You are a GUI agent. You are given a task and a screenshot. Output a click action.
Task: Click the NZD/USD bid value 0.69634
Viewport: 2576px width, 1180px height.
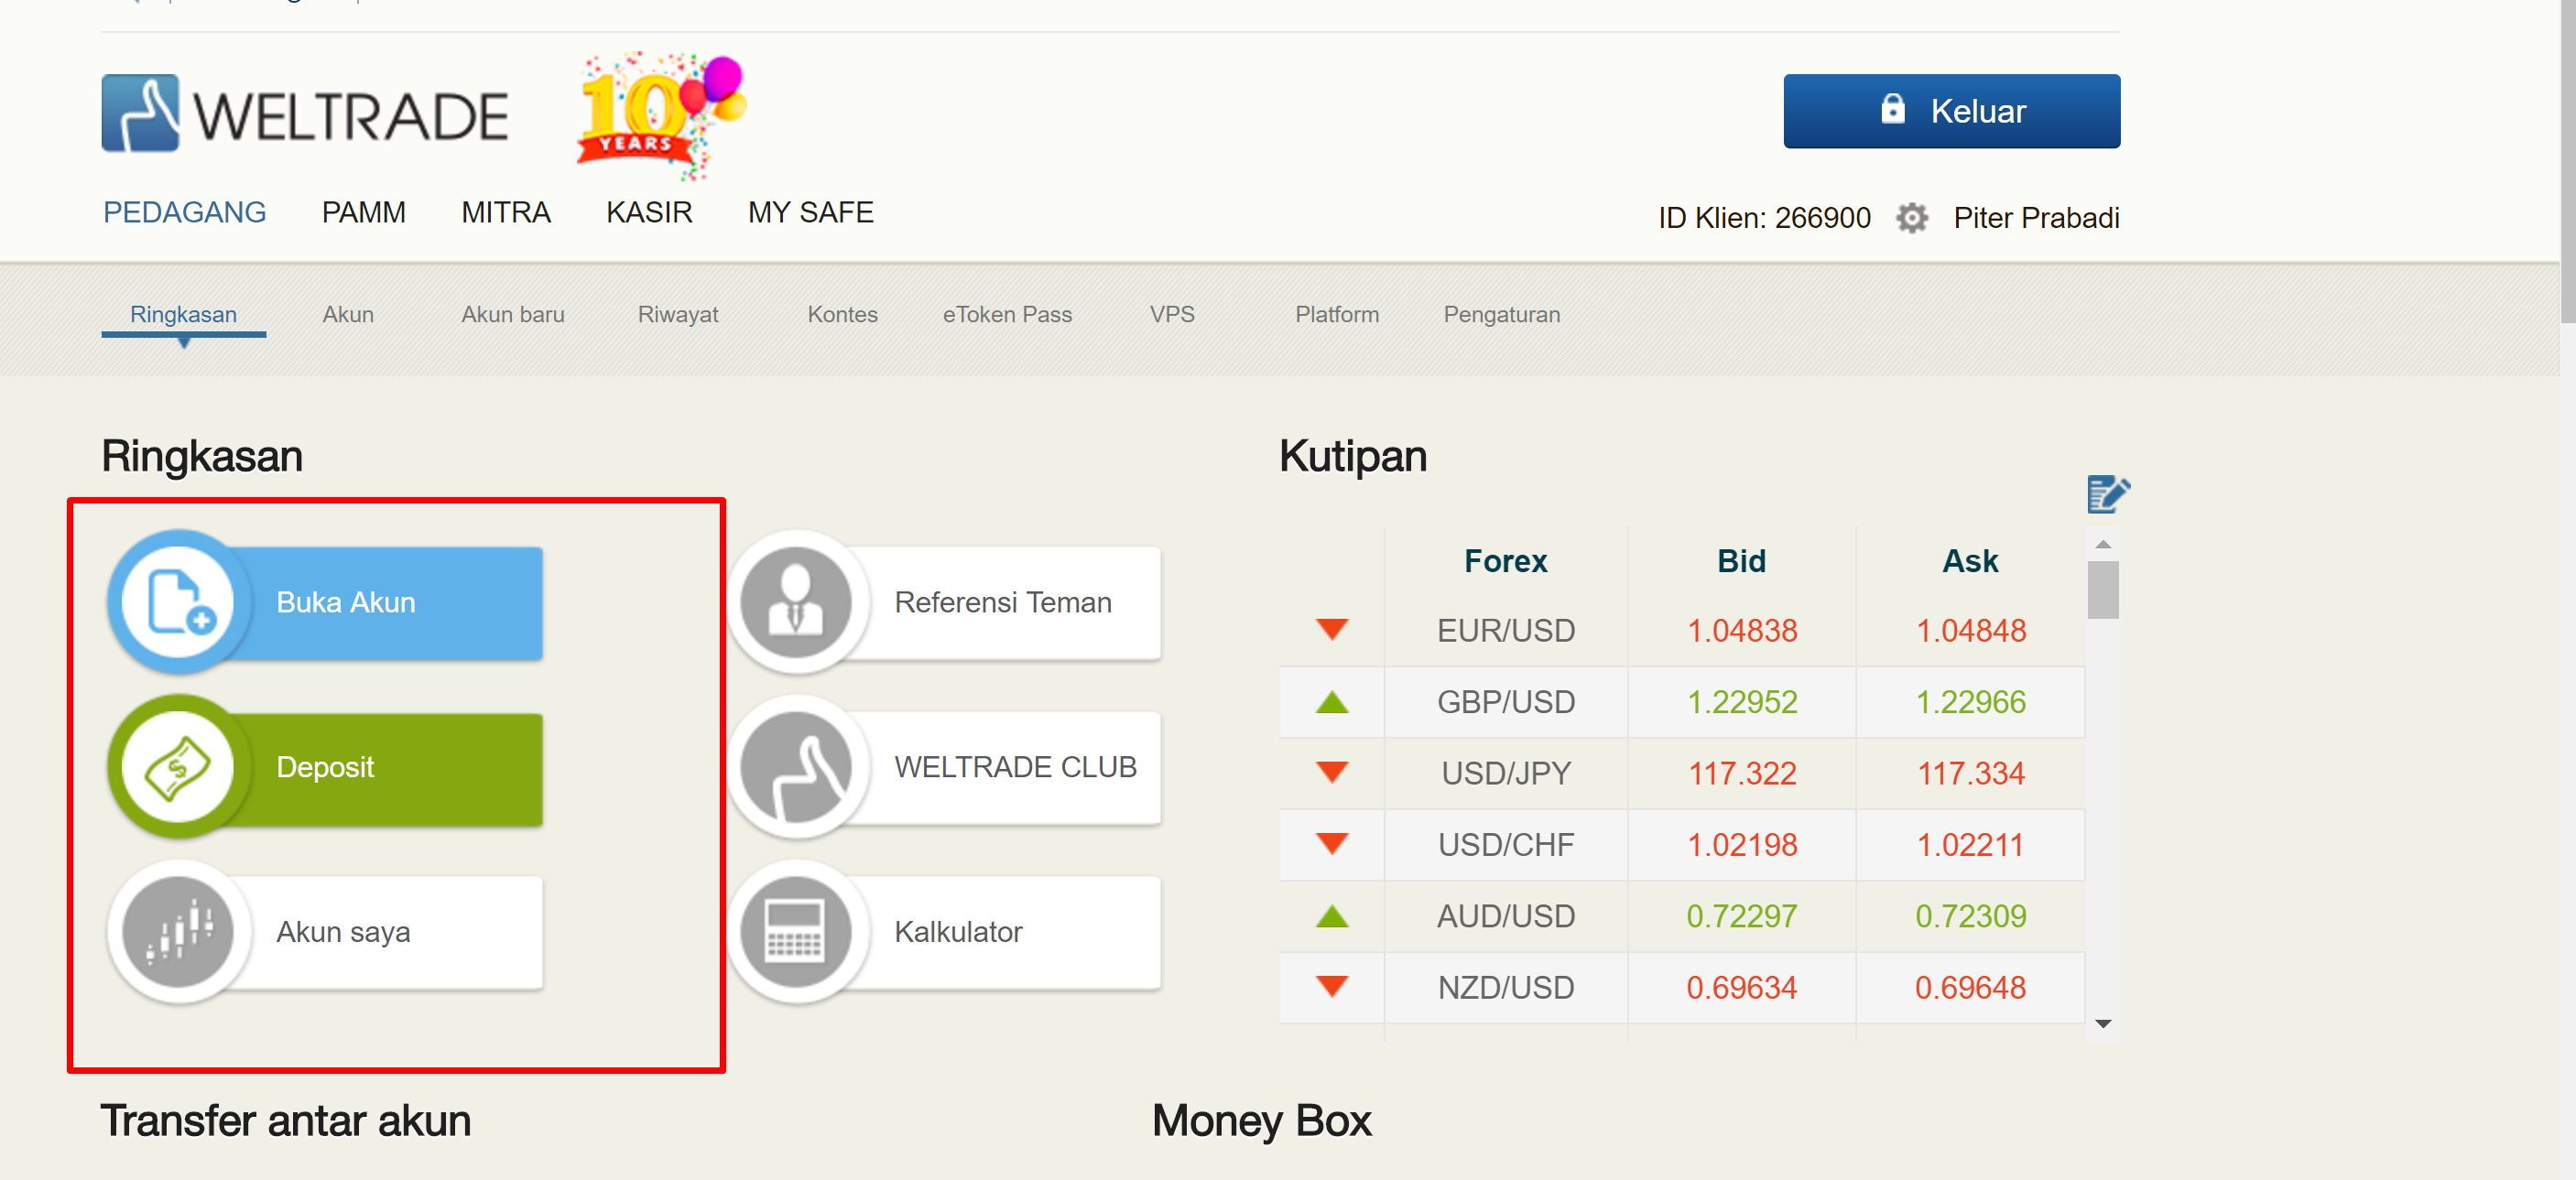click(1742, 987)
